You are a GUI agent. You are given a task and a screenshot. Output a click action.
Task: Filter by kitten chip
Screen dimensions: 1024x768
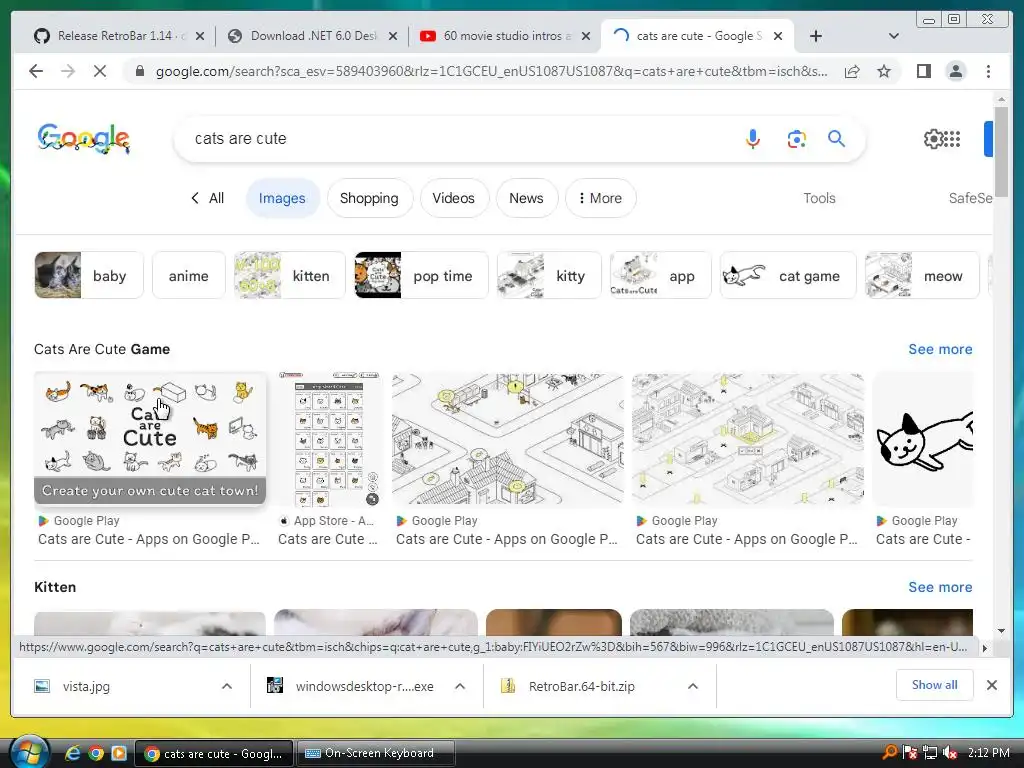tap(289, 276)
